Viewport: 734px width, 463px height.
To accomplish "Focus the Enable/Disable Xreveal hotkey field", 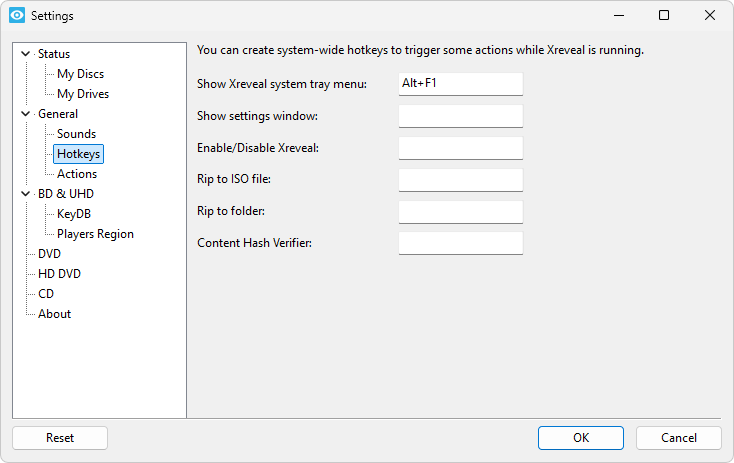I will [461, 148].
